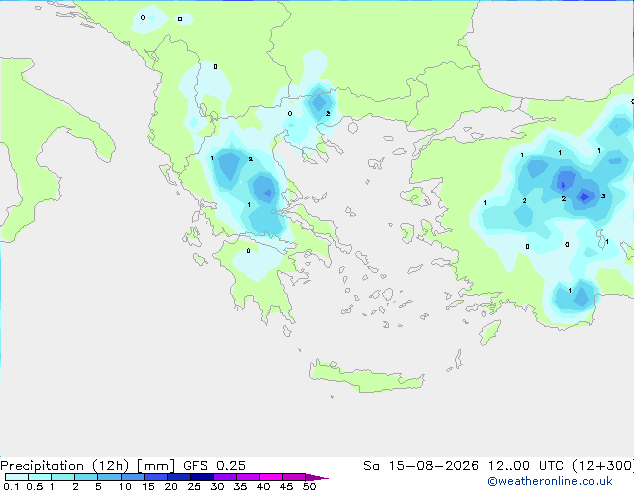Click the 25–30 mm navy legend box
Image resolution: width=634 pixels, height=490 pixels.
pyautogui.click(x=201, y=477)
